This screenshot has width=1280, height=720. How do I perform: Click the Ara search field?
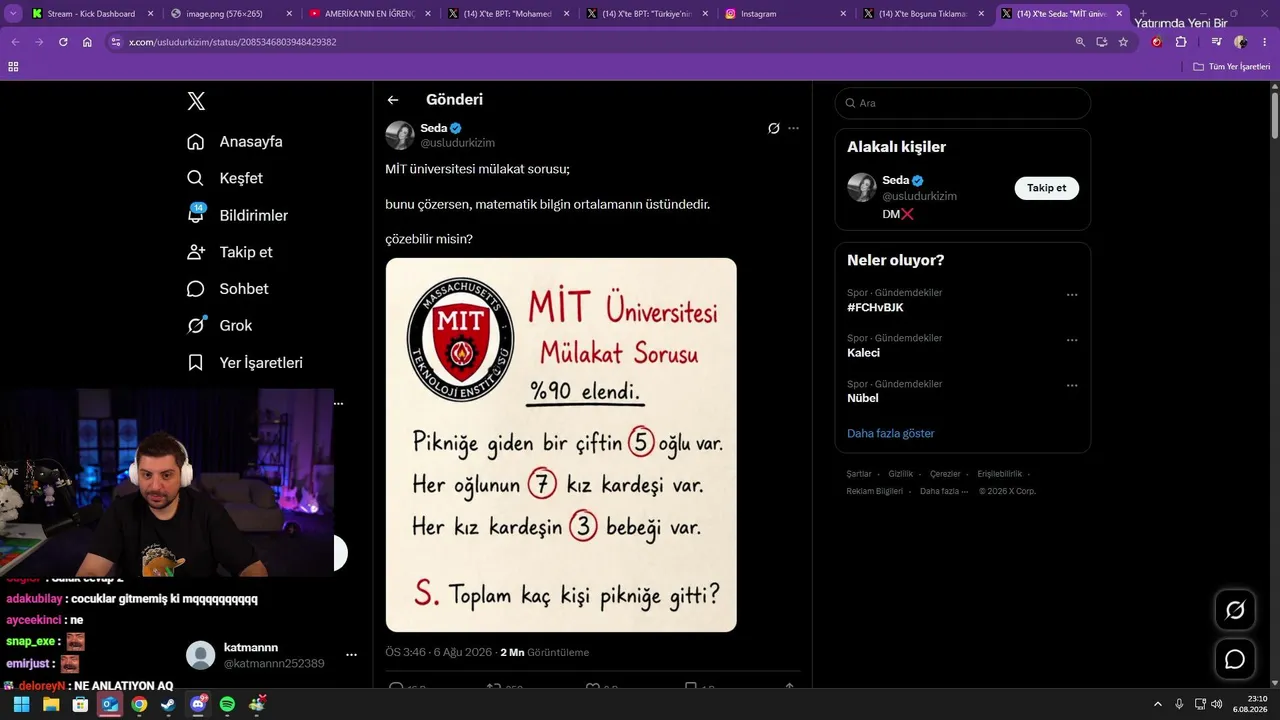click(963, 103)
